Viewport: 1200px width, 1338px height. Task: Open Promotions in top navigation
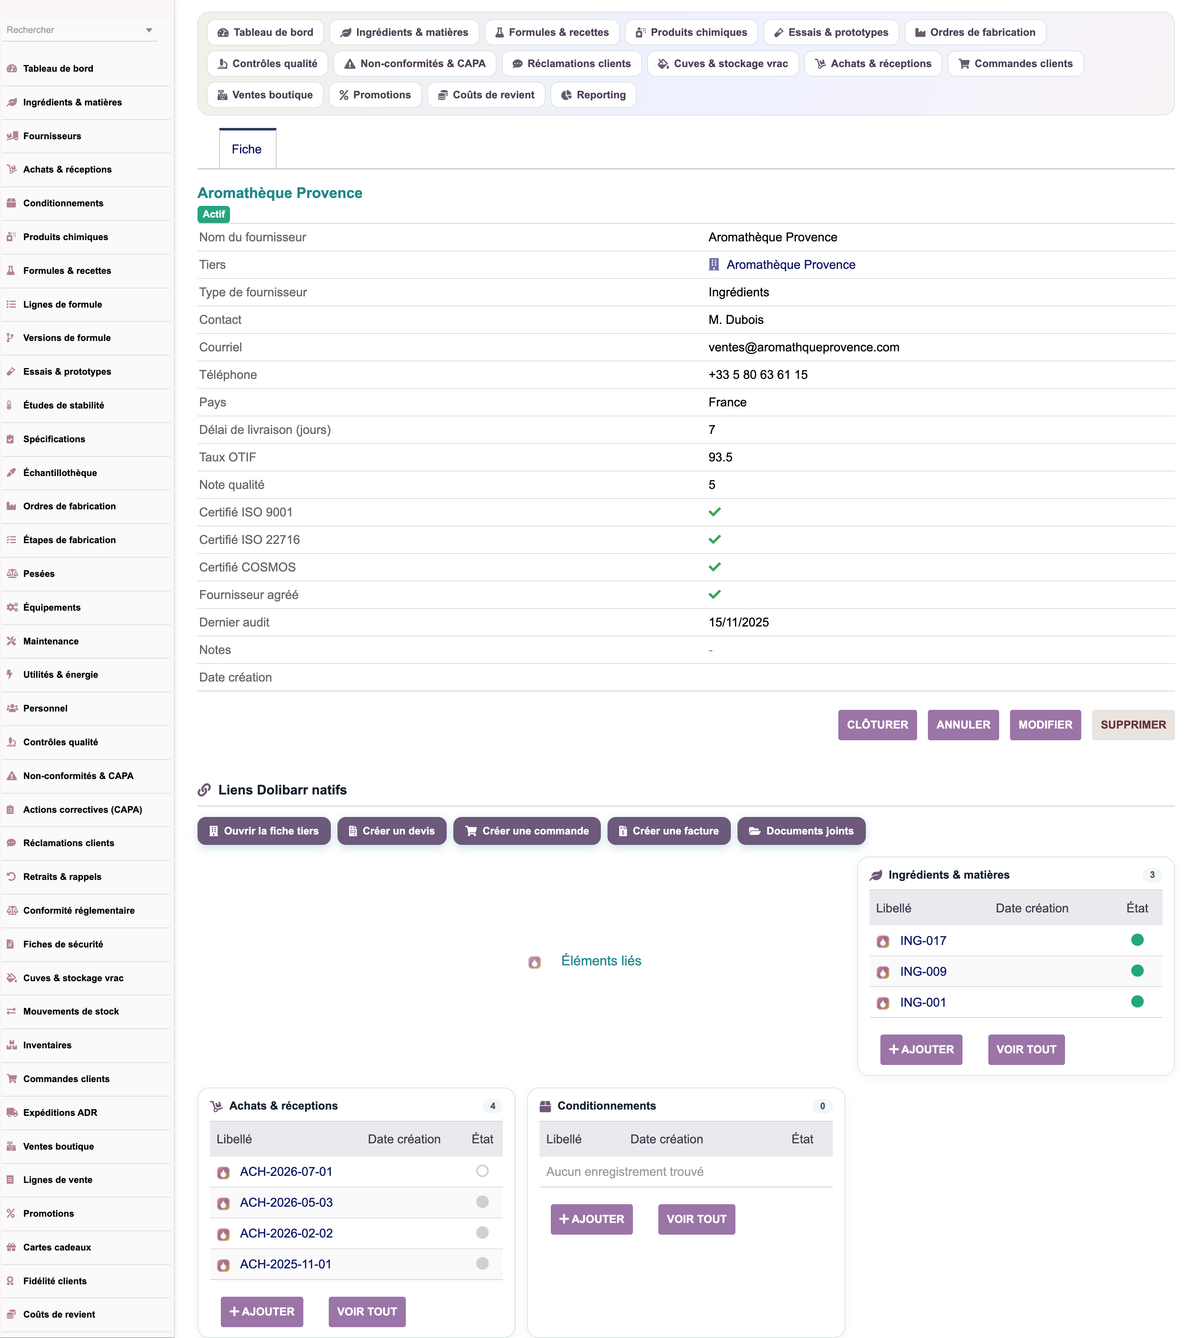(x=375, y=95)
